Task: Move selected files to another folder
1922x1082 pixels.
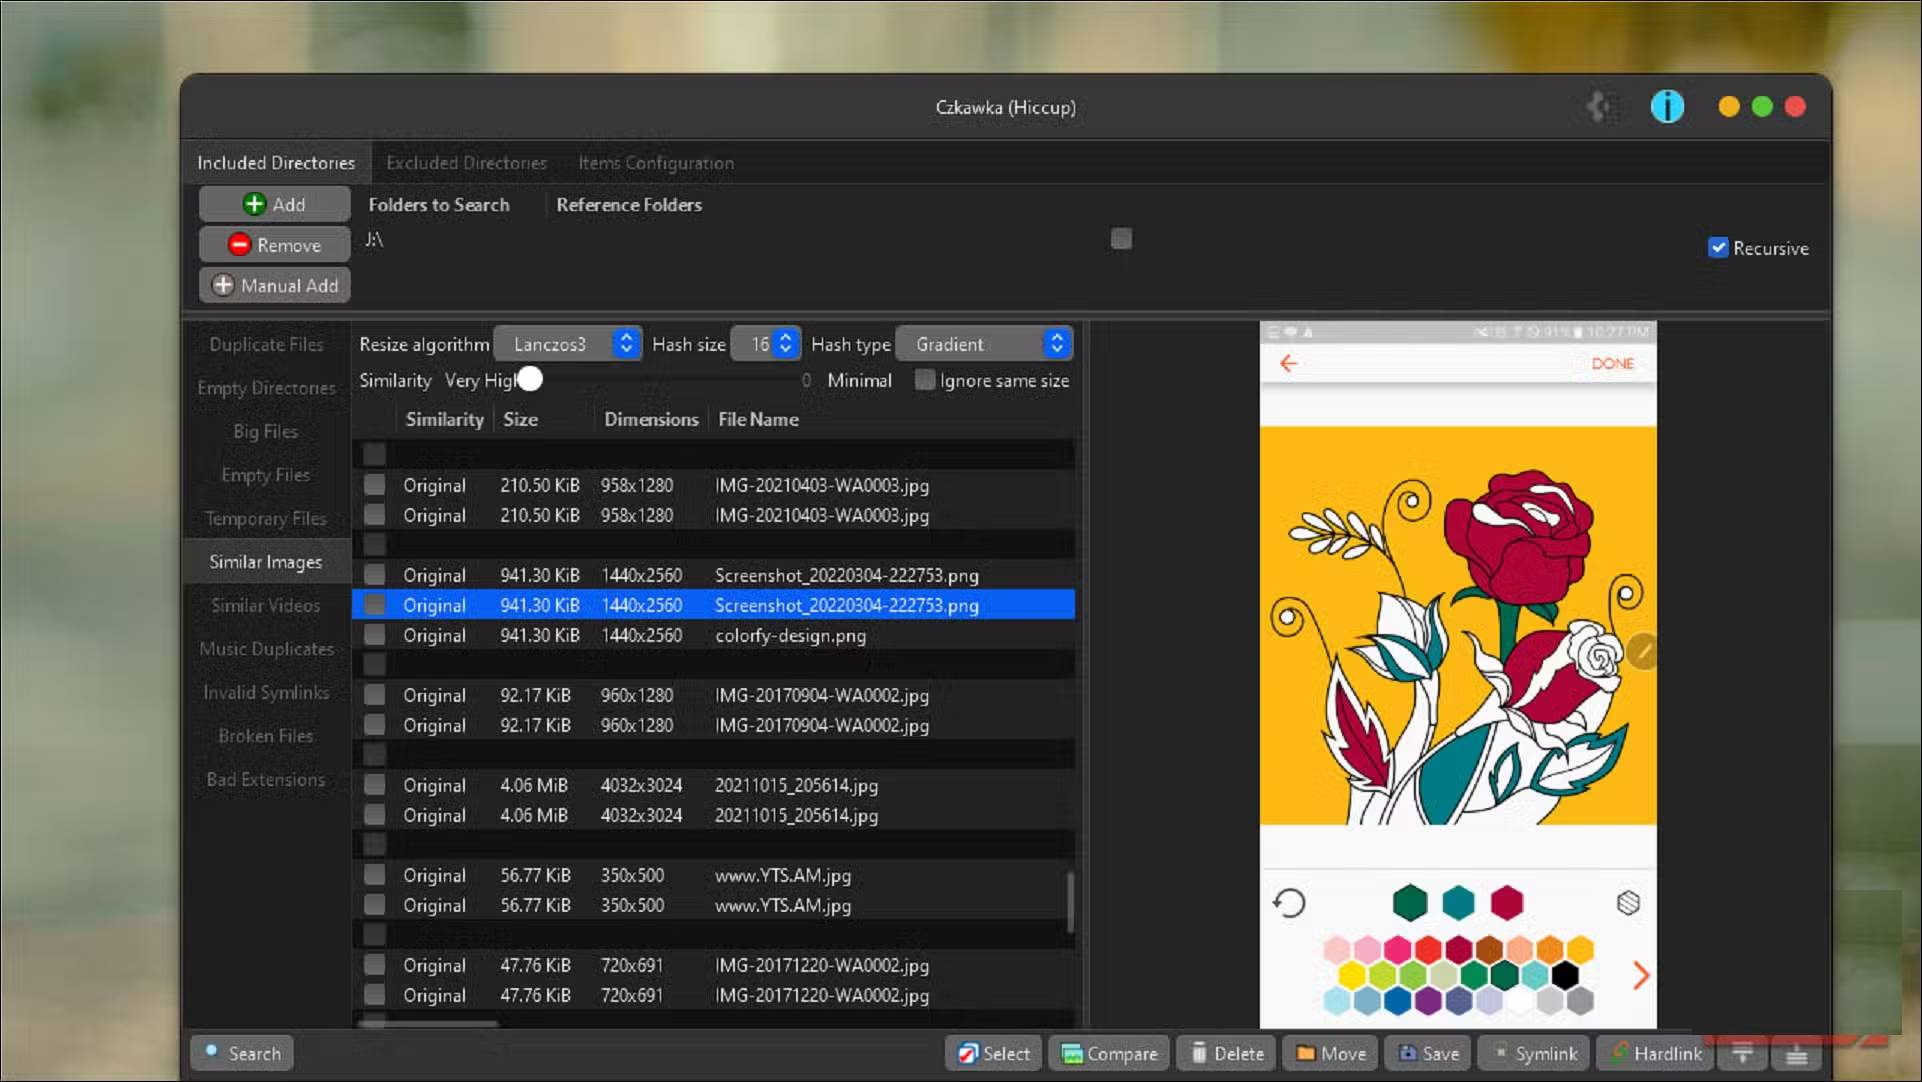Action: point(1329,1053)
